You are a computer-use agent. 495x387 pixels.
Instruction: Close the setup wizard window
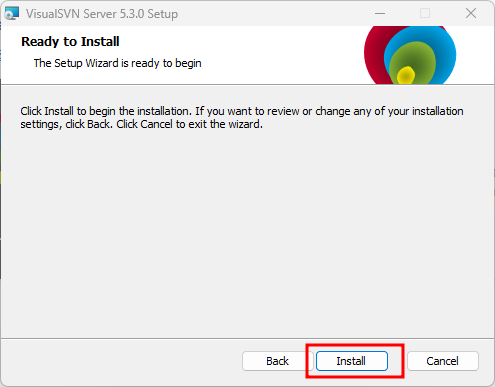(471, 14)
